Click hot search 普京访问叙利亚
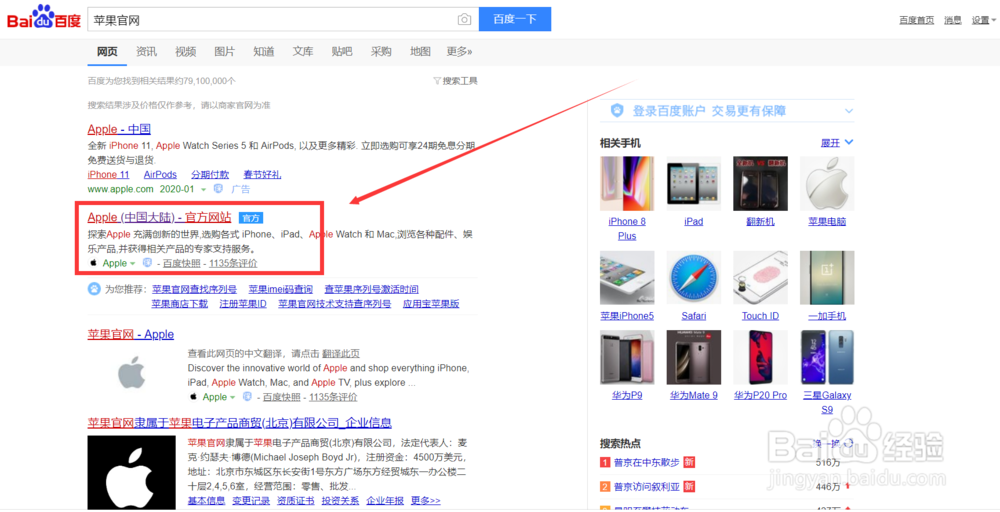 647,486
